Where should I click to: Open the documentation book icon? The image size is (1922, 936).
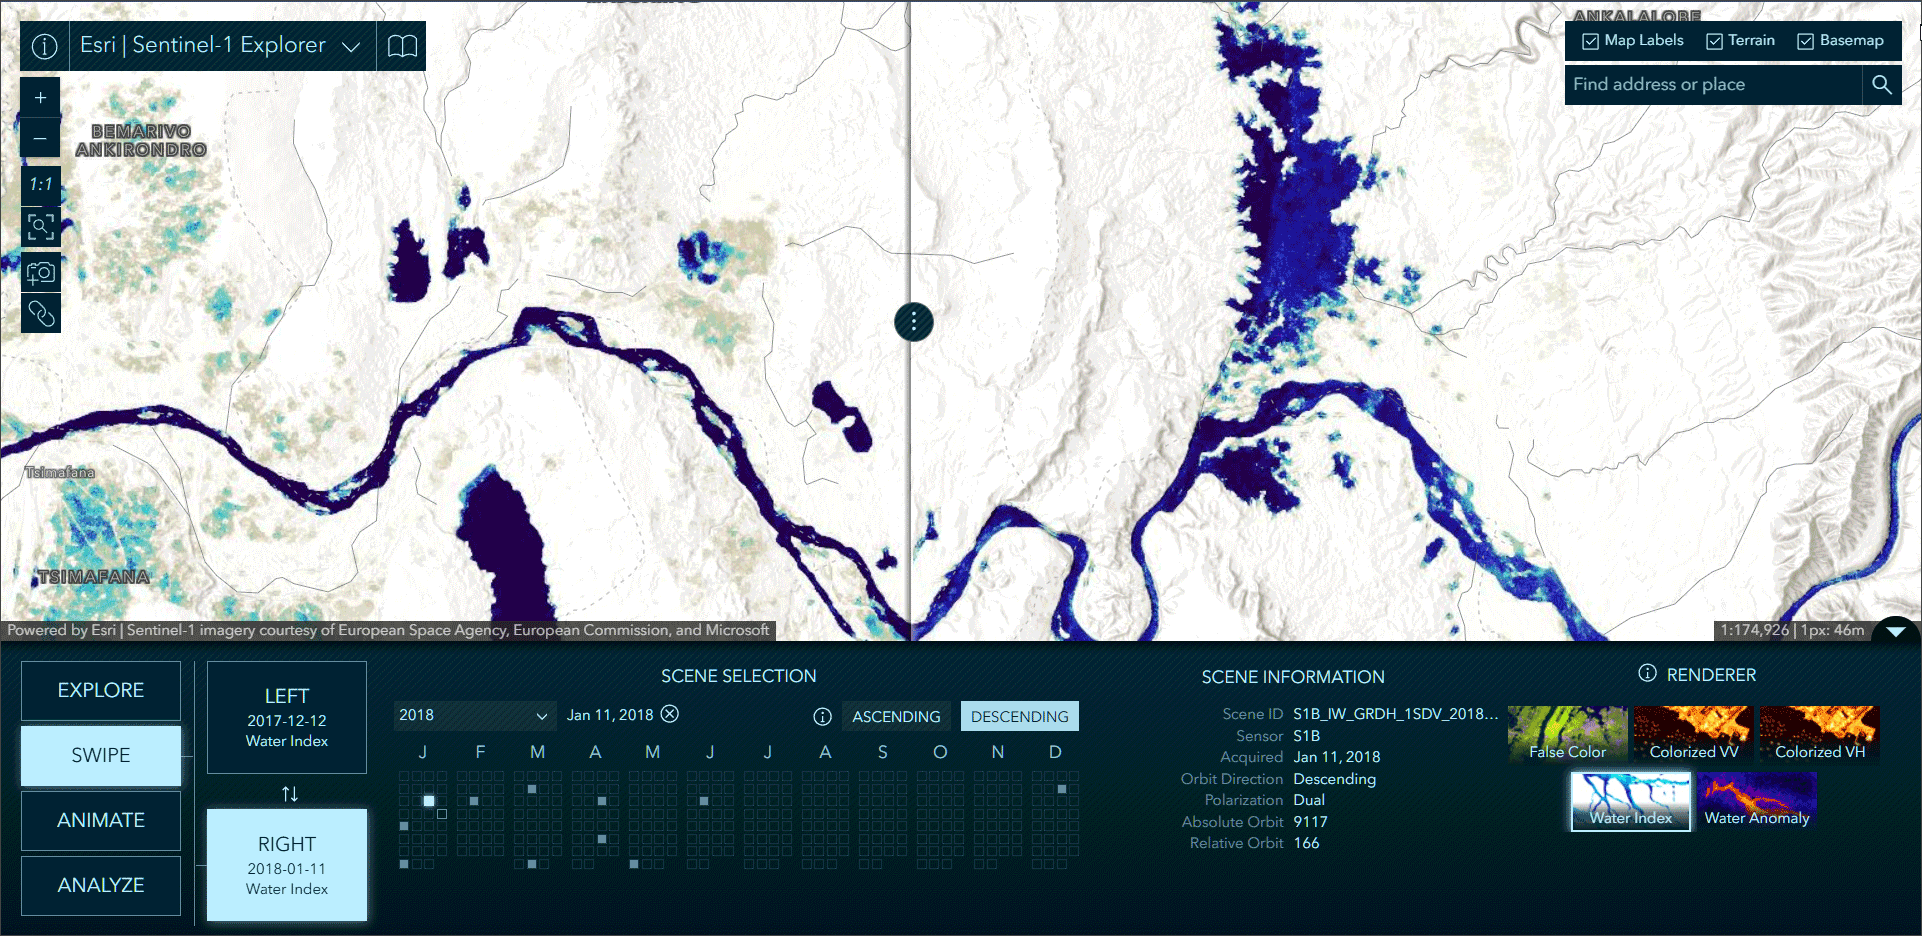402,46
